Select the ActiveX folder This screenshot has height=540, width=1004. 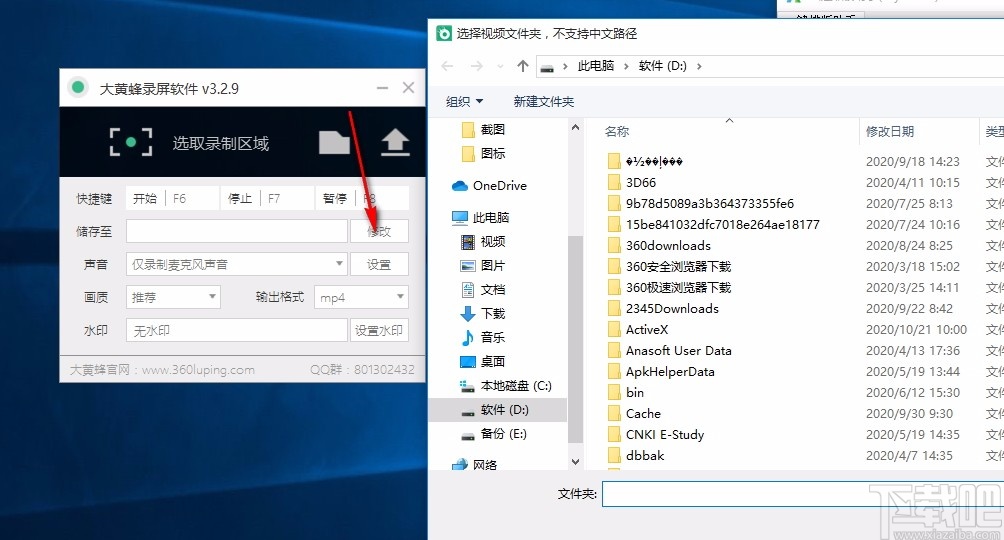click(647, 329)
